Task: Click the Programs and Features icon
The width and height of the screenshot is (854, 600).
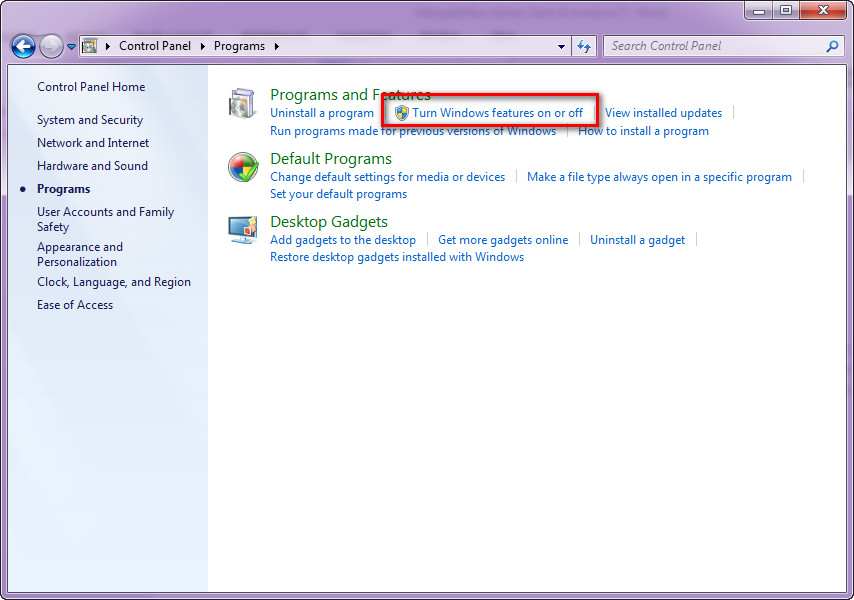Action: click(x=242, y=103)
